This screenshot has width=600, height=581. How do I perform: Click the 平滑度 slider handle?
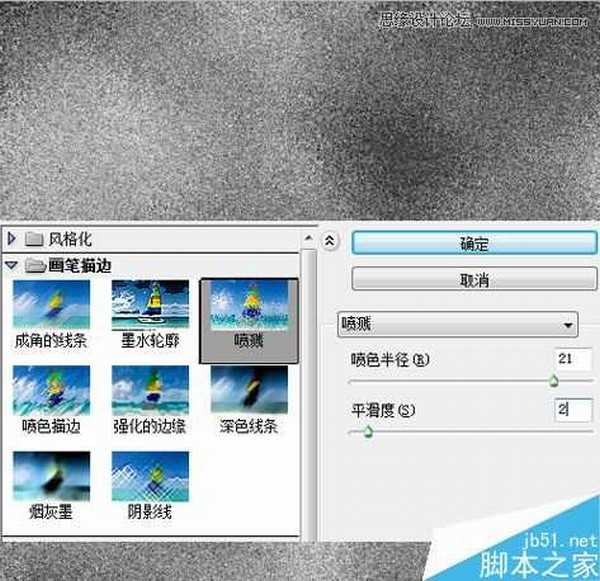click(367, 432)
